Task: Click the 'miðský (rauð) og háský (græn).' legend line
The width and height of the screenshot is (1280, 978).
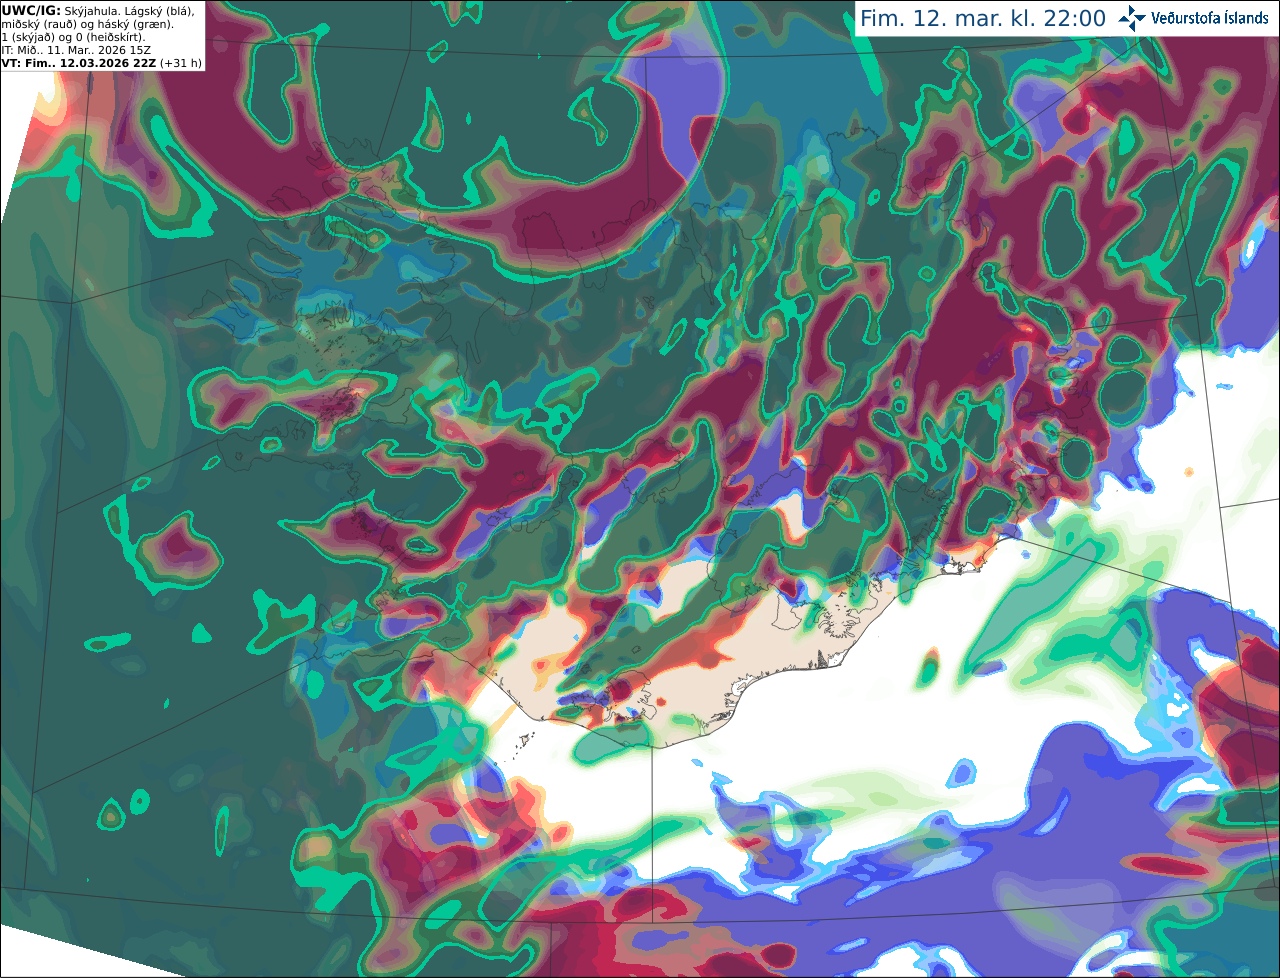Action: pos(88,24)
